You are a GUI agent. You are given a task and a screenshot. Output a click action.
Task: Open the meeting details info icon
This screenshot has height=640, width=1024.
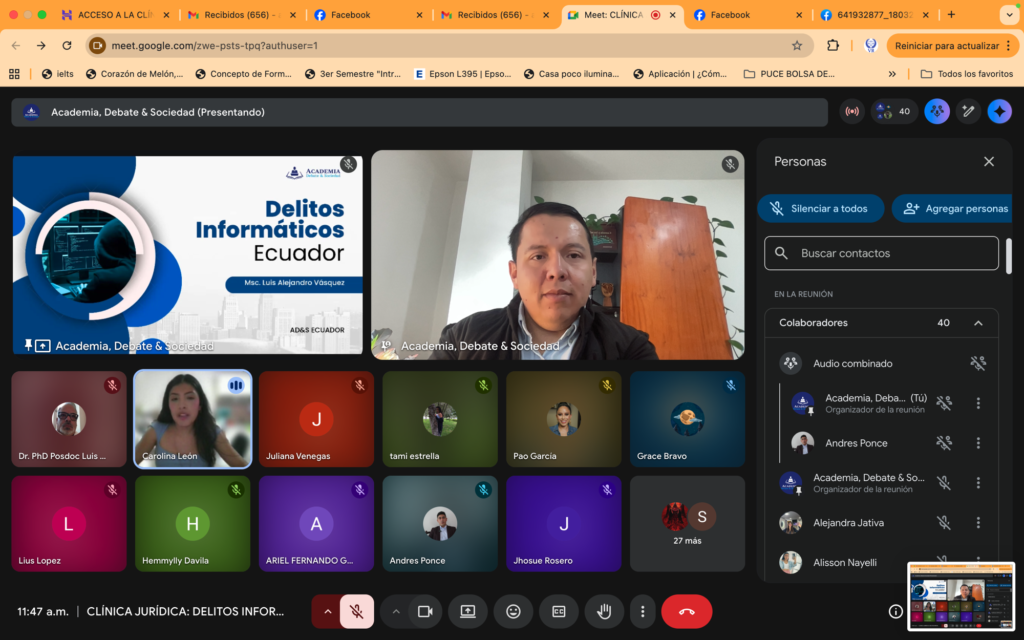click(896, 611)
